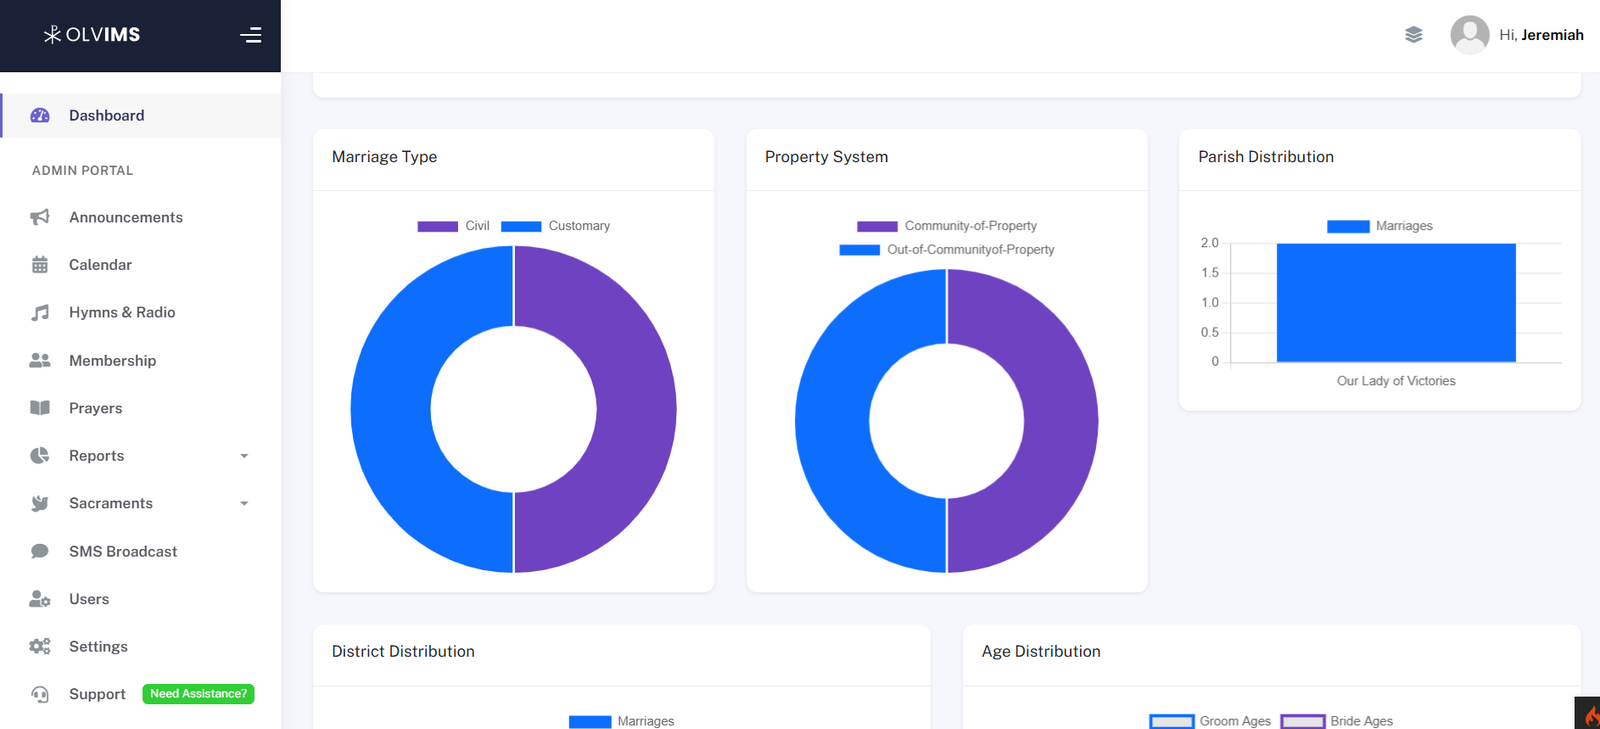Open the Hi, Jeremiah user menu
Screen dimensions: 1600x729
point(1540,35)
